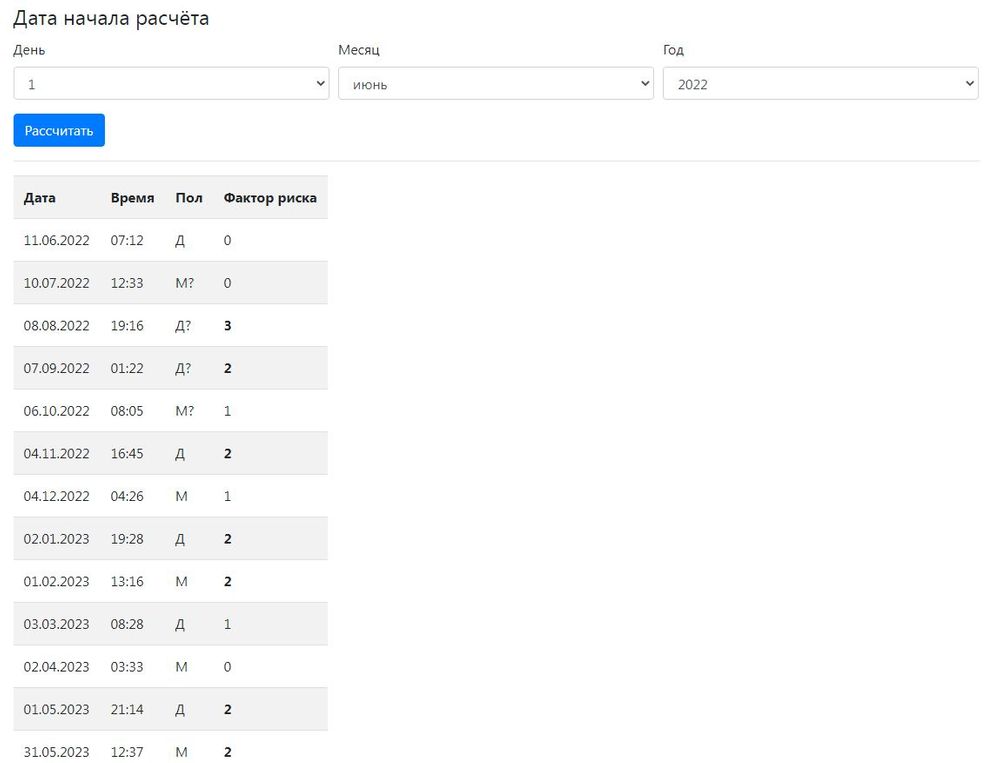This screenshot has height=763, width=1000.
Task: Click time 13:16 in the table
Action: (x=127, y=581)
